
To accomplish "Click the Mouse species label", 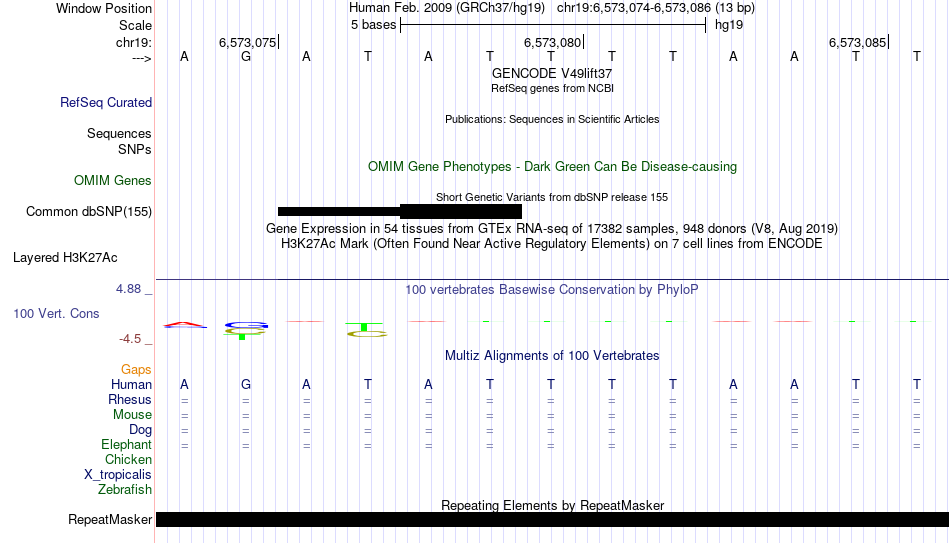I will 132,415.
